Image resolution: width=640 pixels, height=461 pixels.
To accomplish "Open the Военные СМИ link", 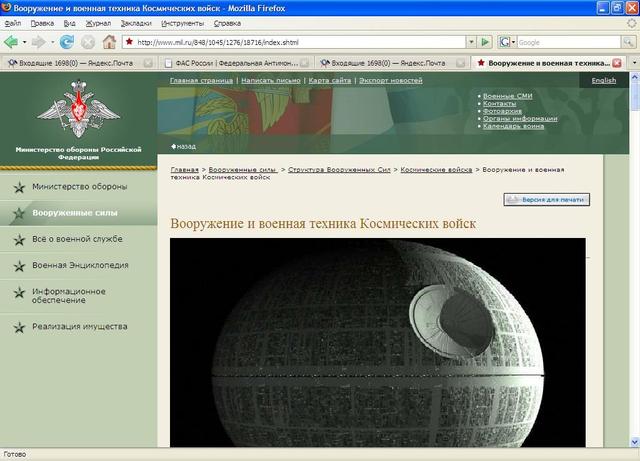I will (x=507, y=96).
